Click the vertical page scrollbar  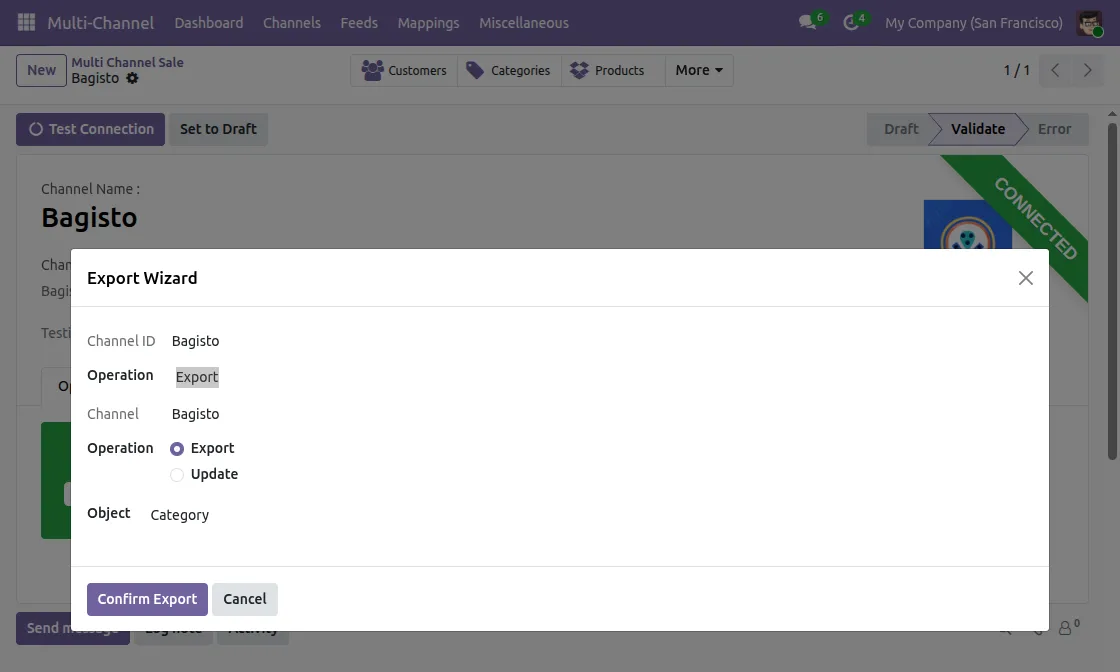click(1112, 291)
